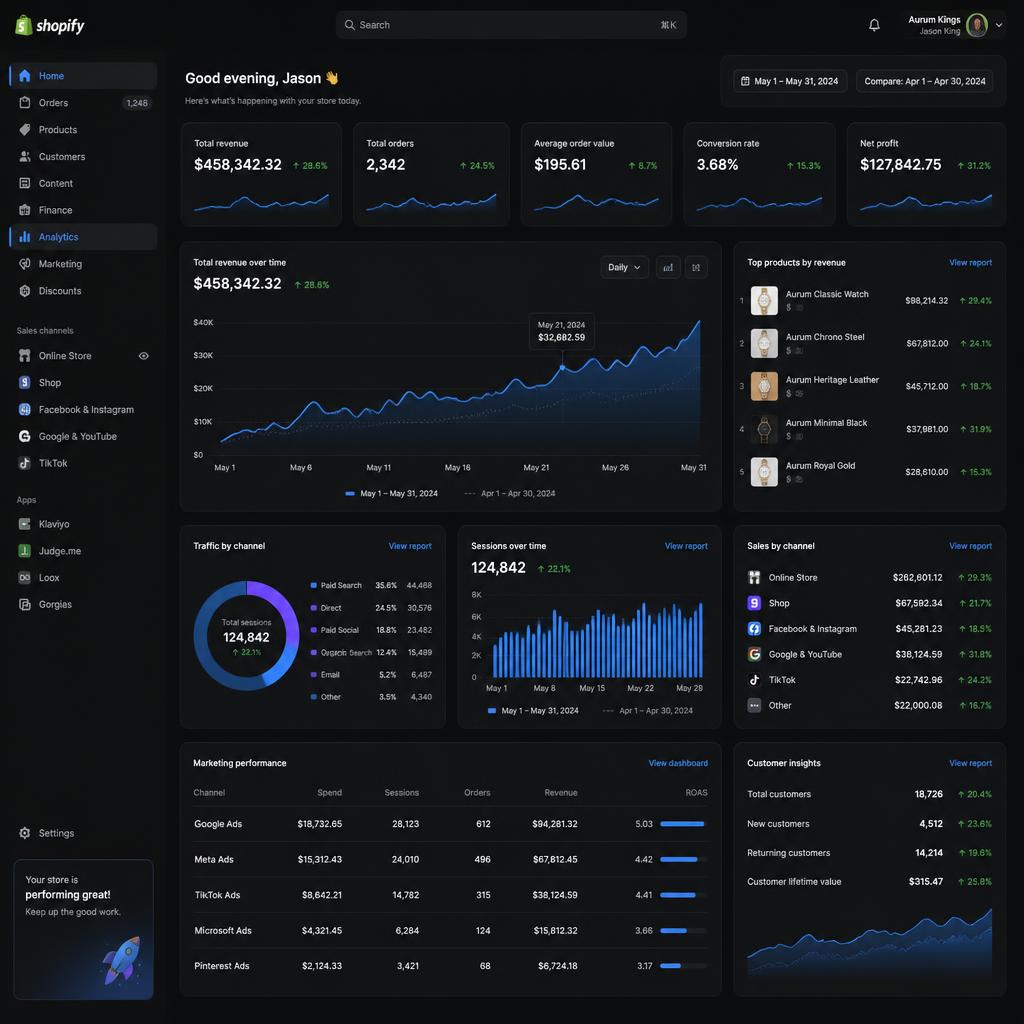The width and height of the screenshot is (1024, 1024).
Task: Toggle Online Store eye visibility icon
Action: coord(144,356)
